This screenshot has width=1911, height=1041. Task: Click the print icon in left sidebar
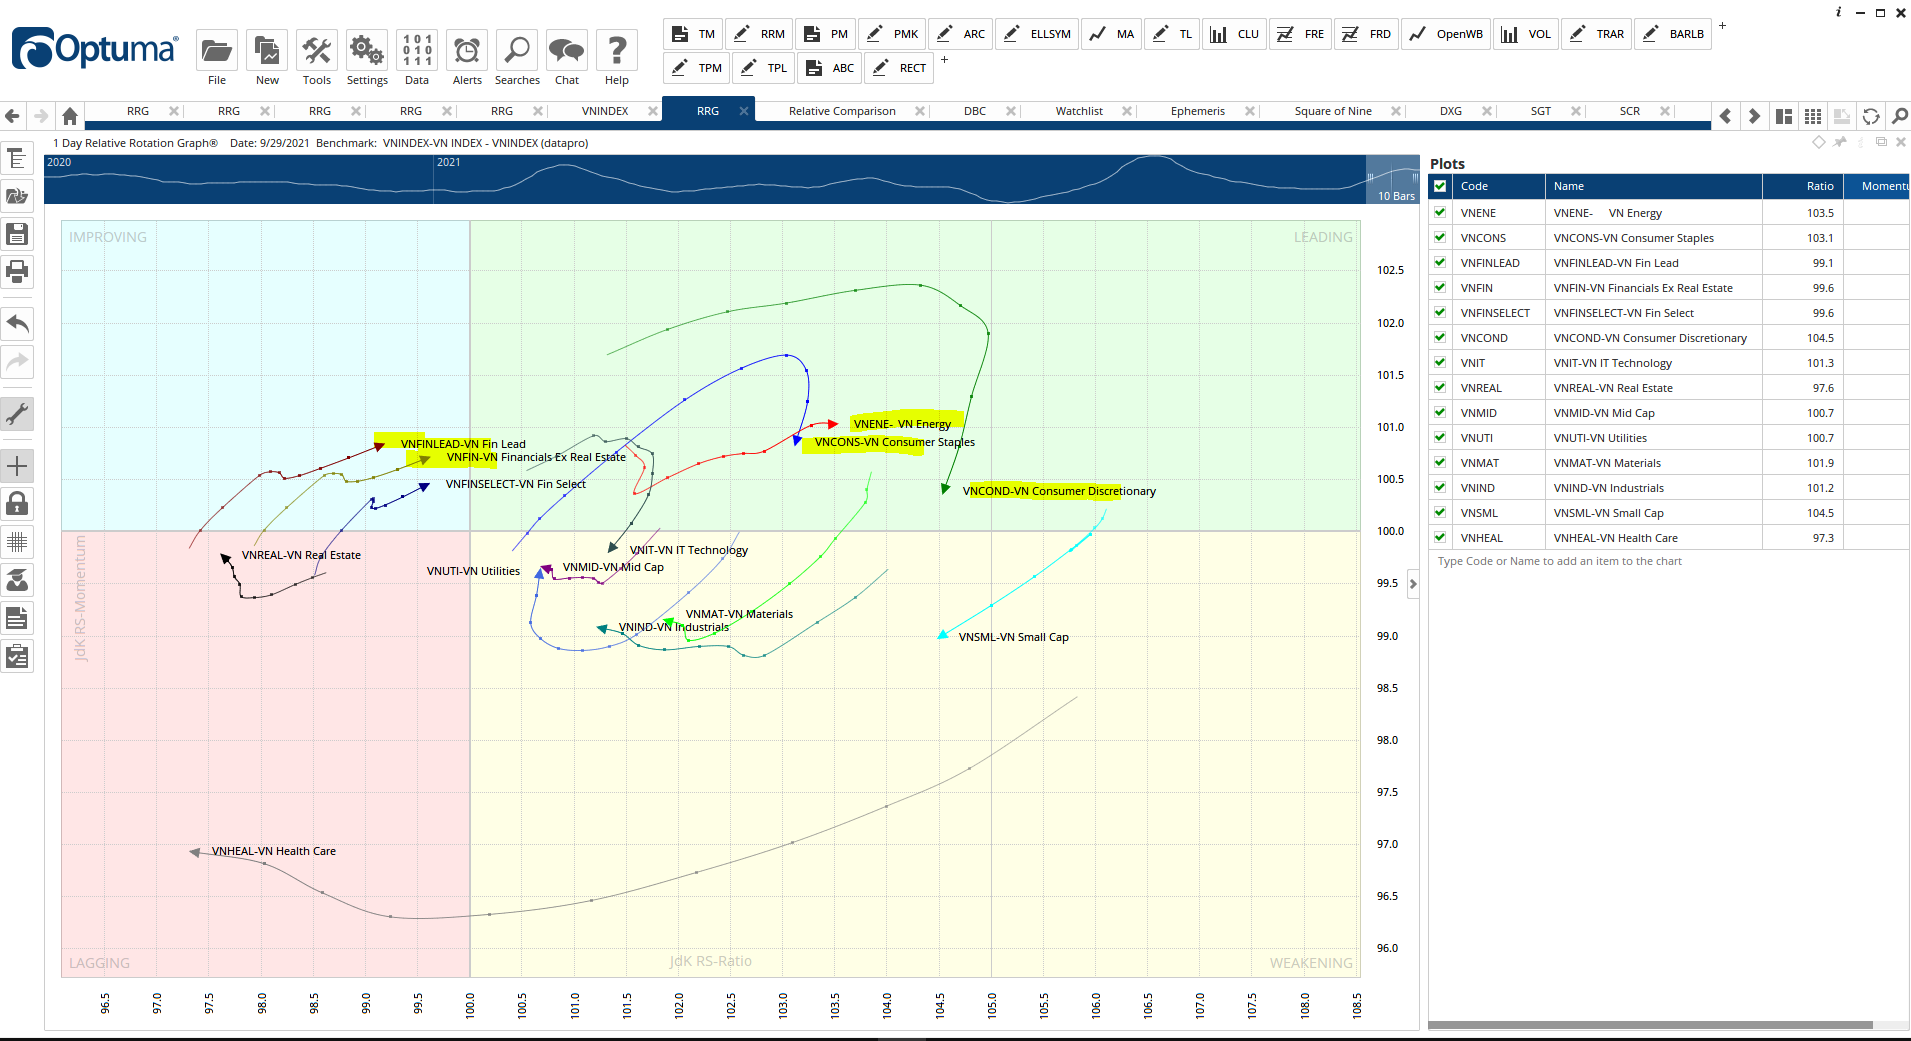[x=17, y=272]
